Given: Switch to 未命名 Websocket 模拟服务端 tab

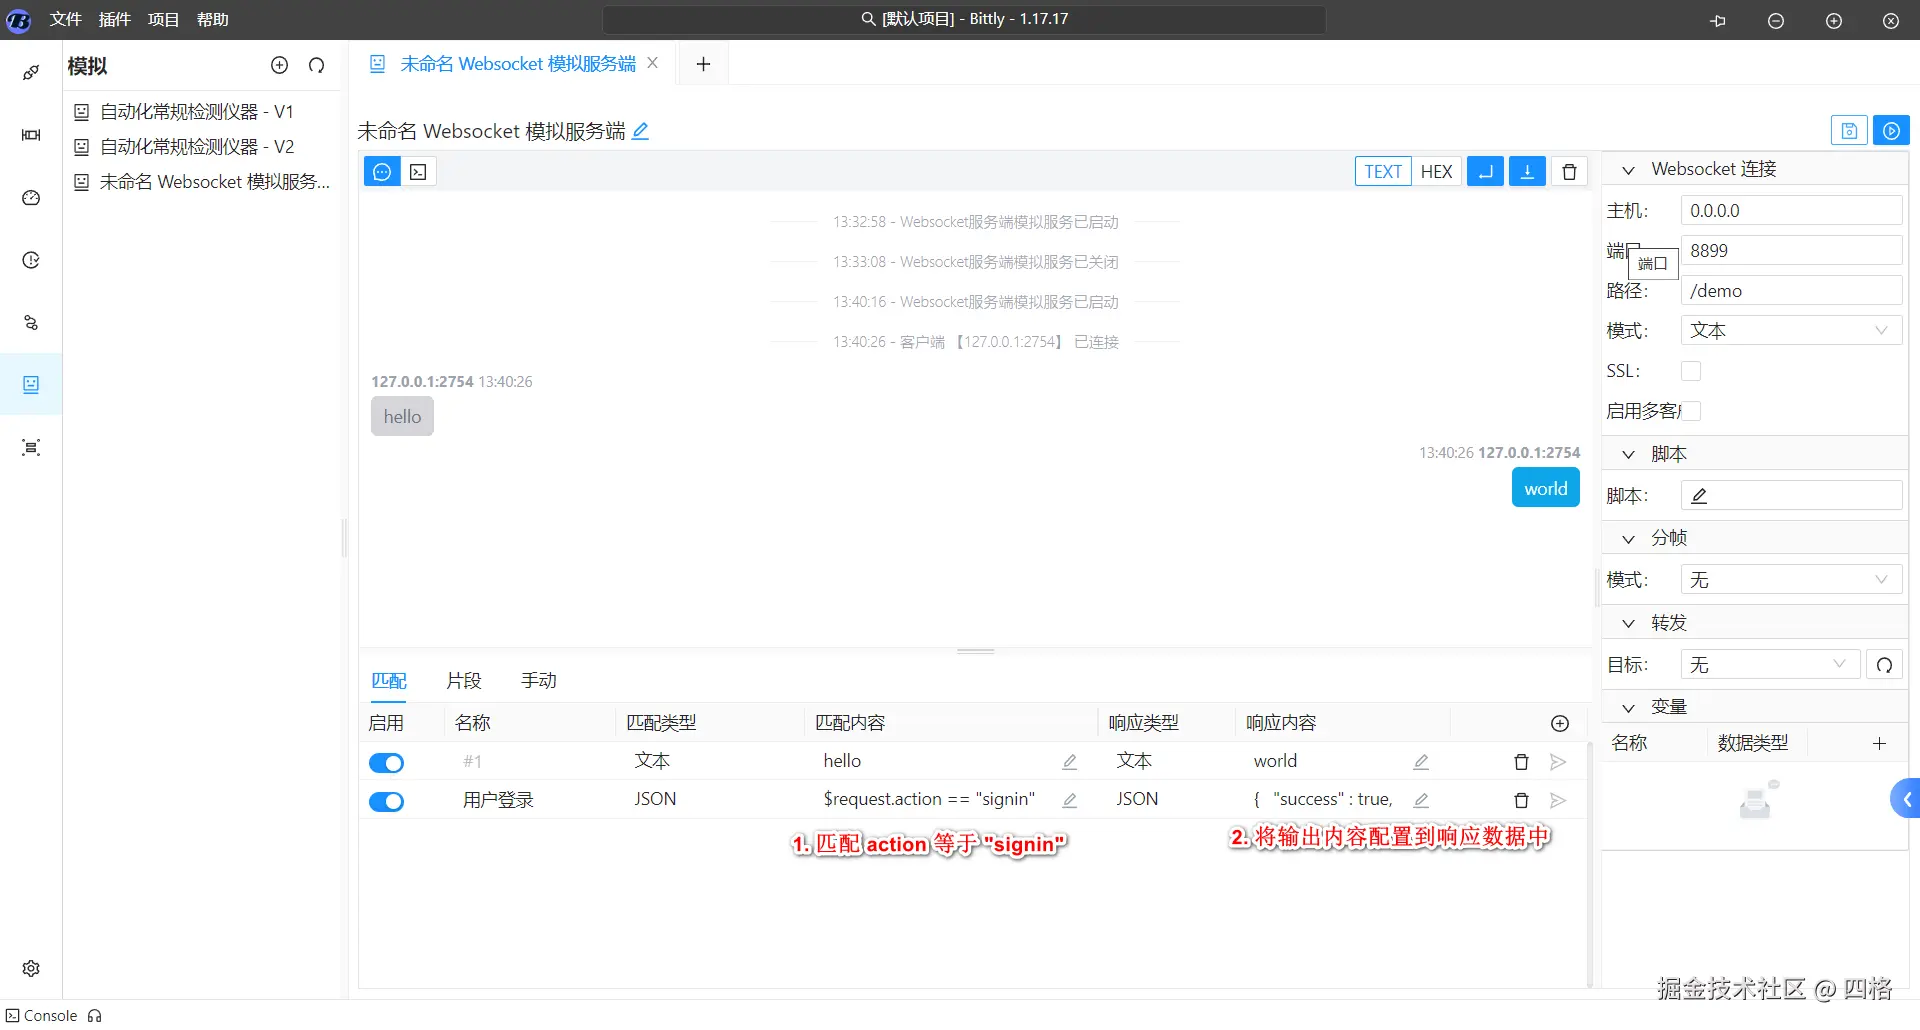Looking at the screenshot, I should [517, 64].
